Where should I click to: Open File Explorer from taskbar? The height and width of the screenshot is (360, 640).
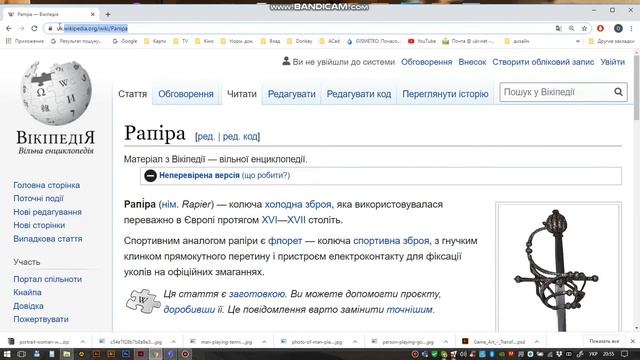(x=67, y=354)
